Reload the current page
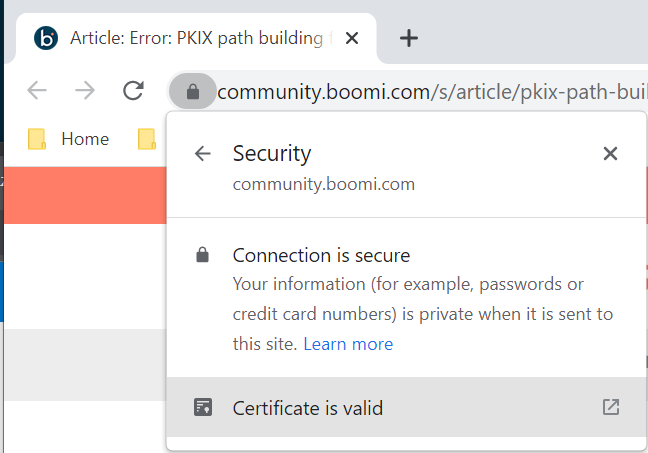Viewport: 648px width, 453px height. coord(133,91)
